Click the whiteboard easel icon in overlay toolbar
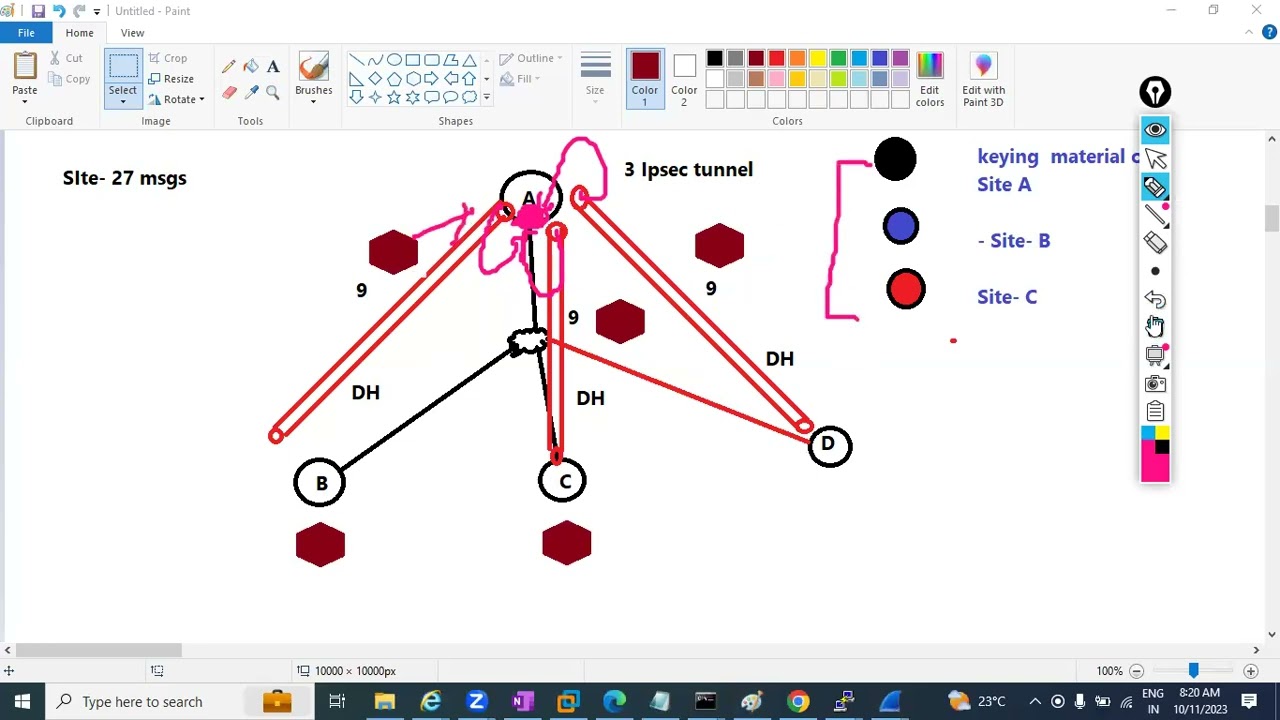This screenshot has width=1280, height=720. [1155, 355]
